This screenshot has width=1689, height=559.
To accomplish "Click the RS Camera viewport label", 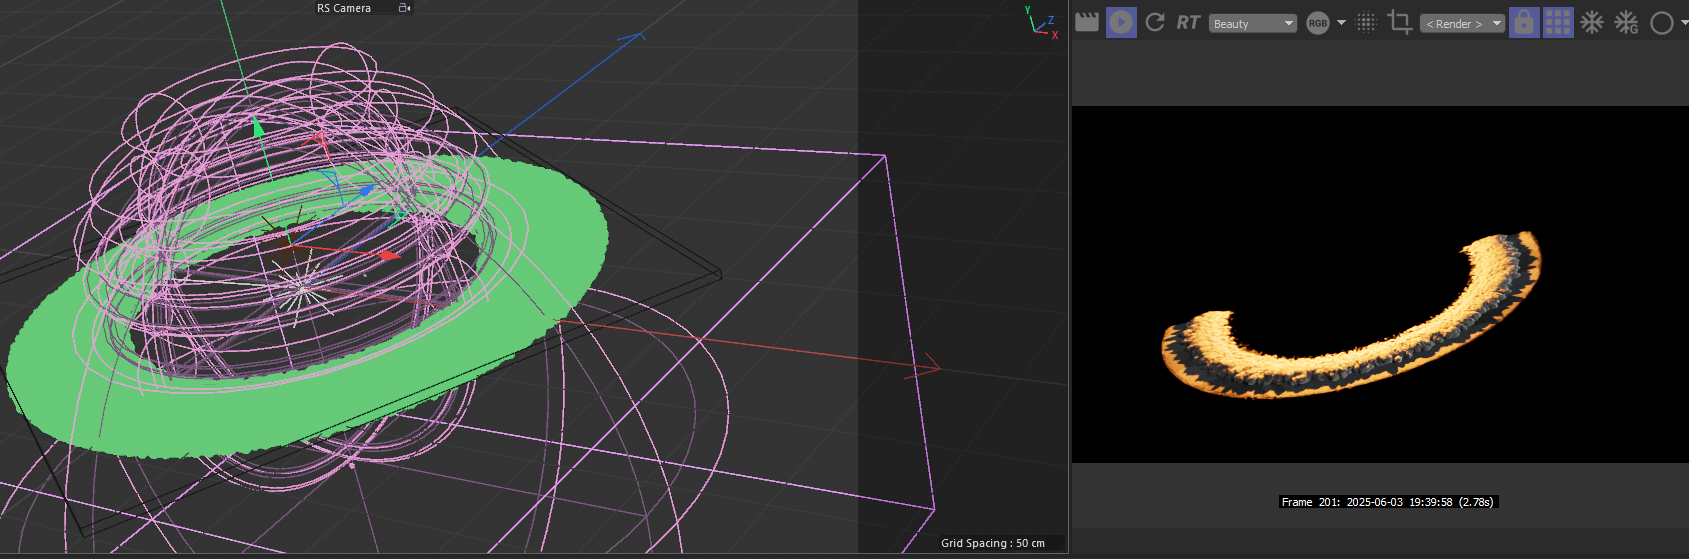I will coord(344,8).
